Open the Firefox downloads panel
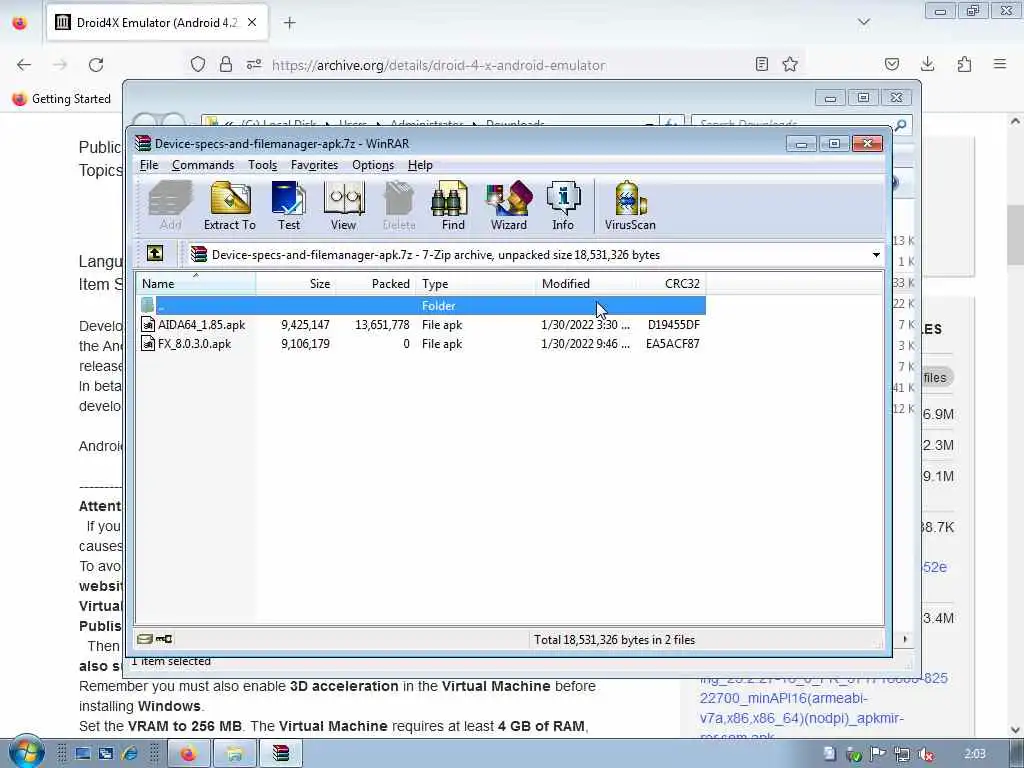Screen dimensions: 1024x768 pyautogui.click(x=927, y=64)
